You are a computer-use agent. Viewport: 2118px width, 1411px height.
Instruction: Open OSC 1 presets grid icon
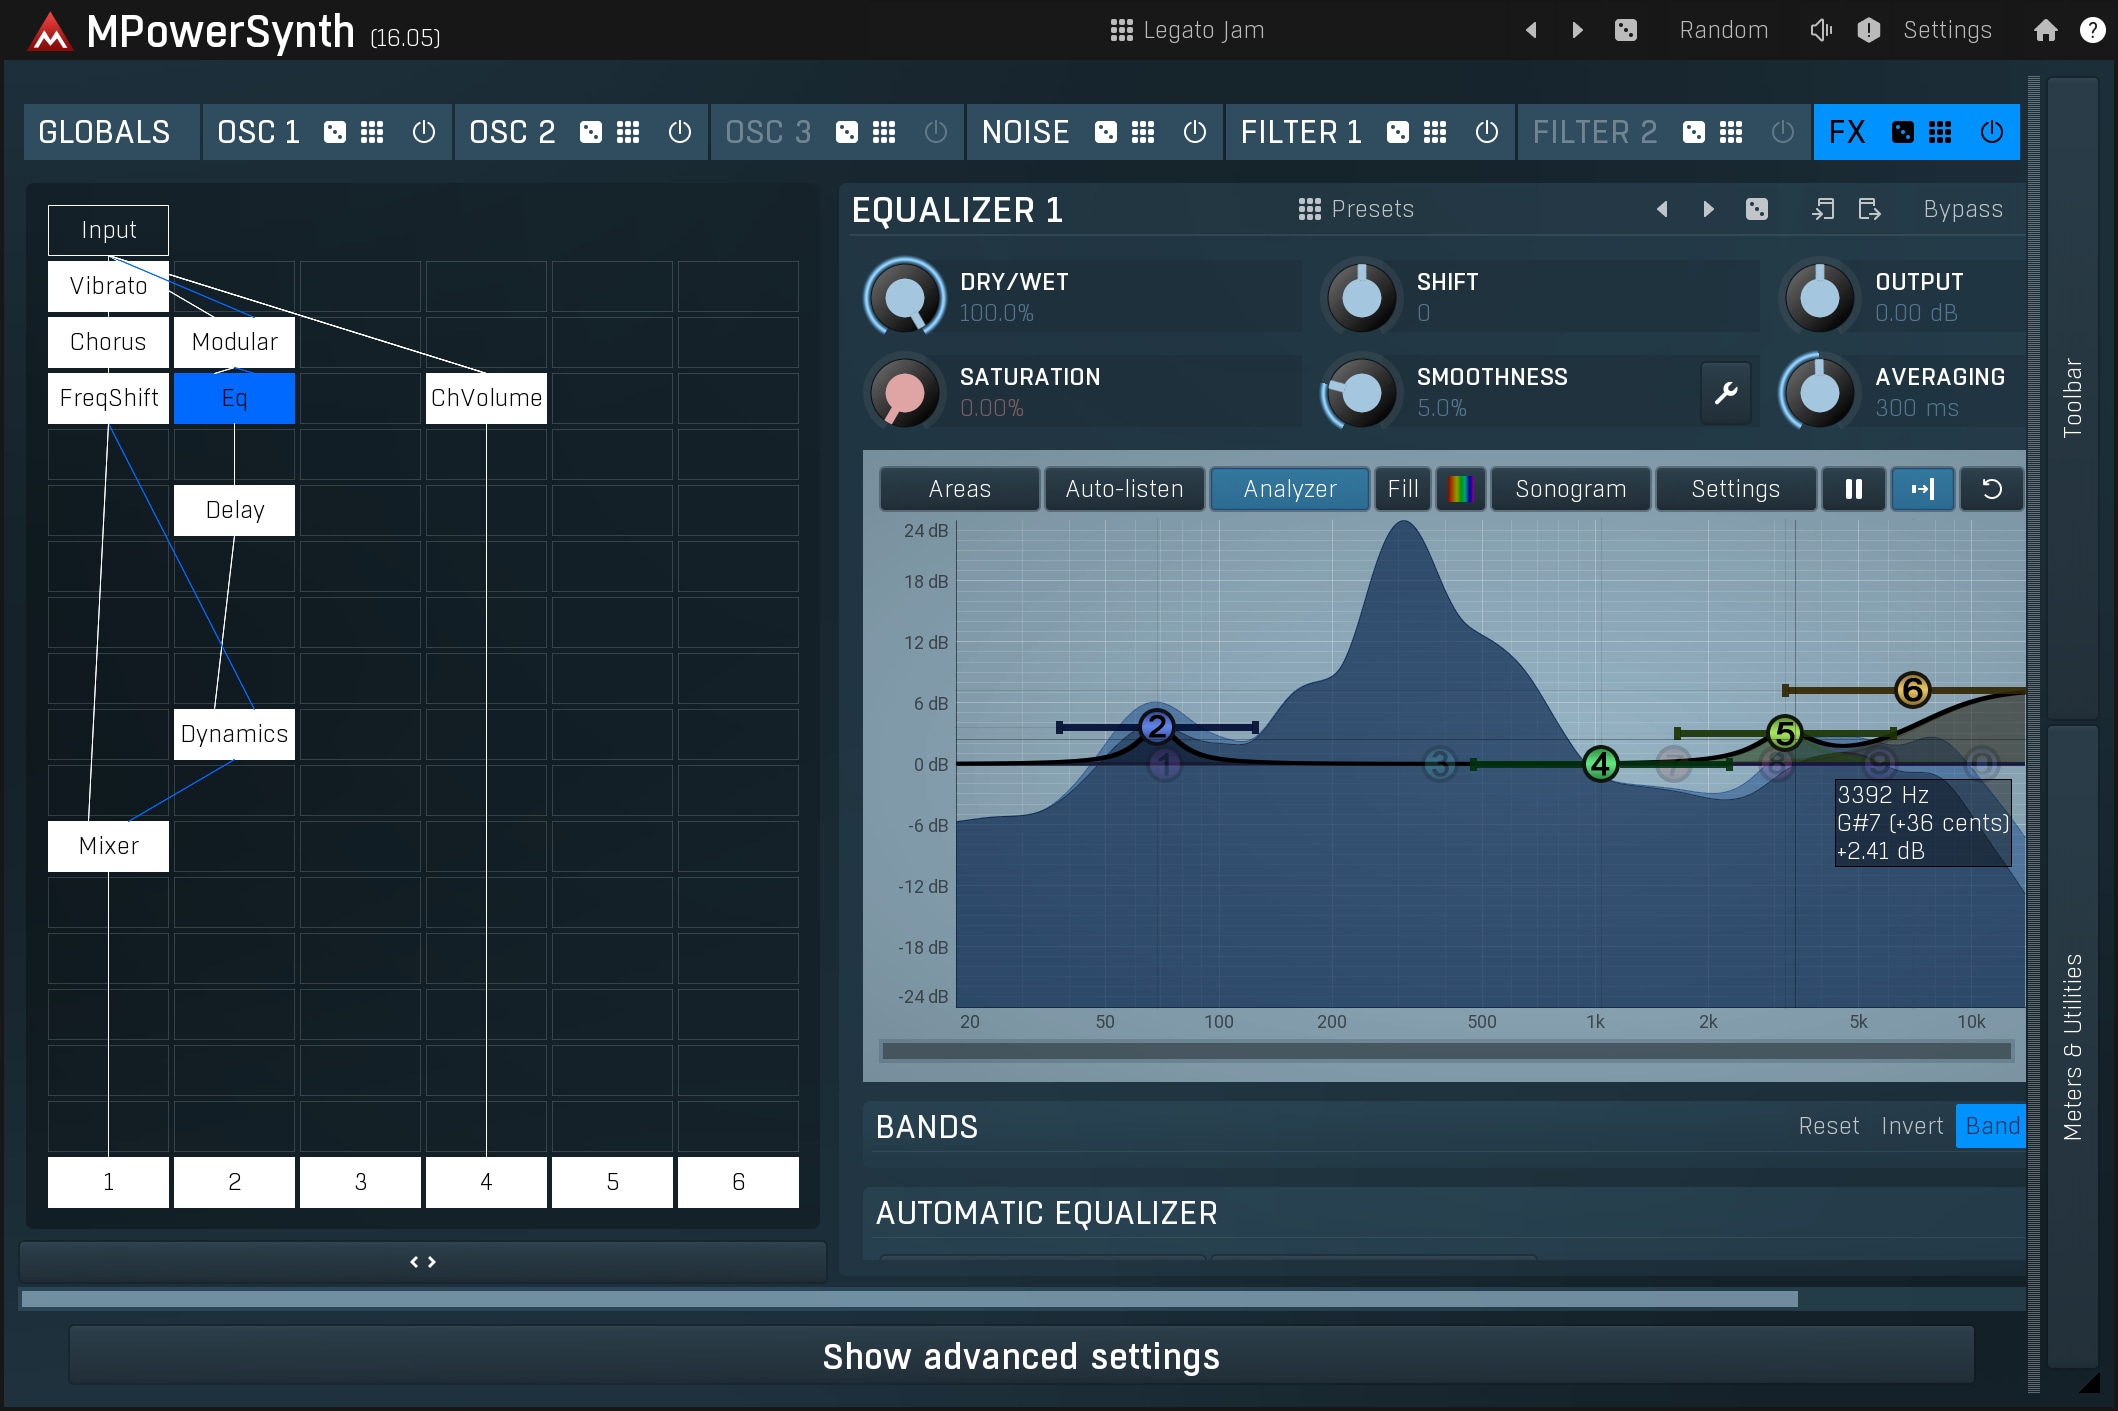[x=372, y=132]
